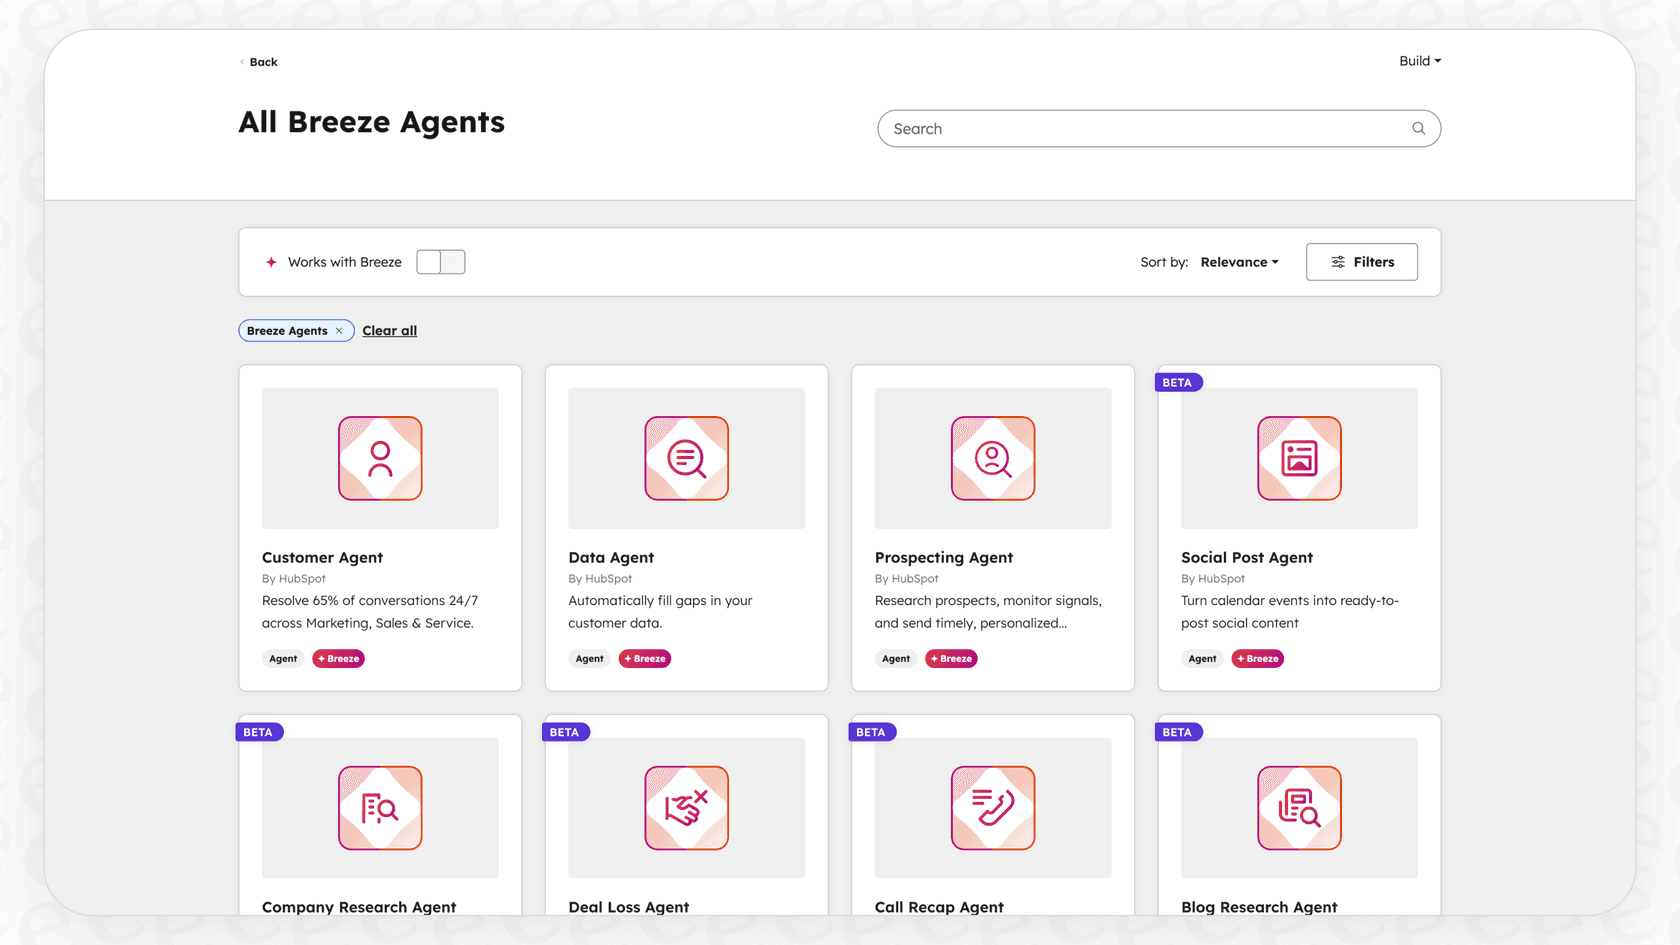Click the Data Agent magnifying glass icon

pyautogui.click(x=686, y=458)
